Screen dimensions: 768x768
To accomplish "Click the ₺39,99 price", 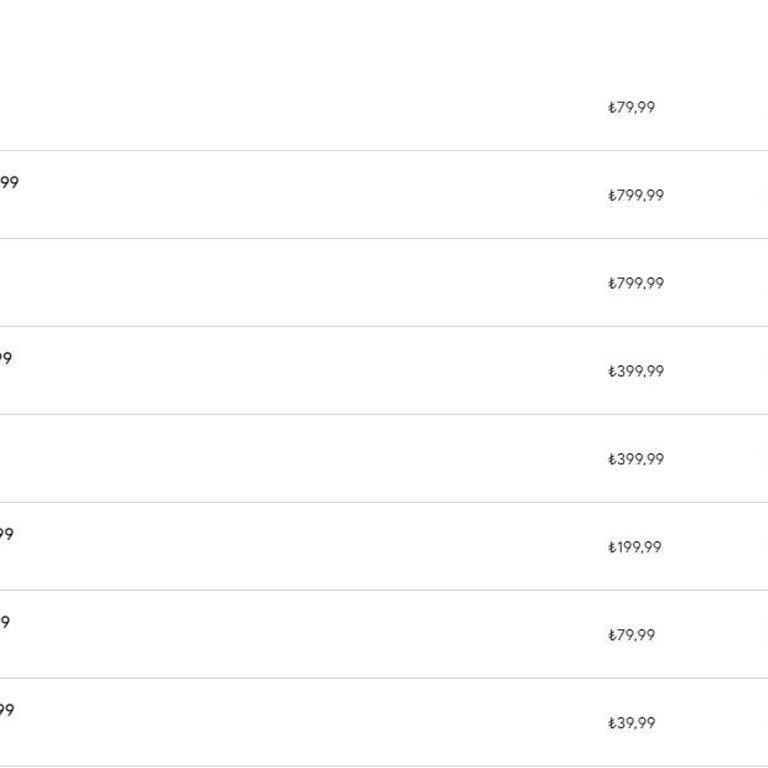I will coord(631,723).
